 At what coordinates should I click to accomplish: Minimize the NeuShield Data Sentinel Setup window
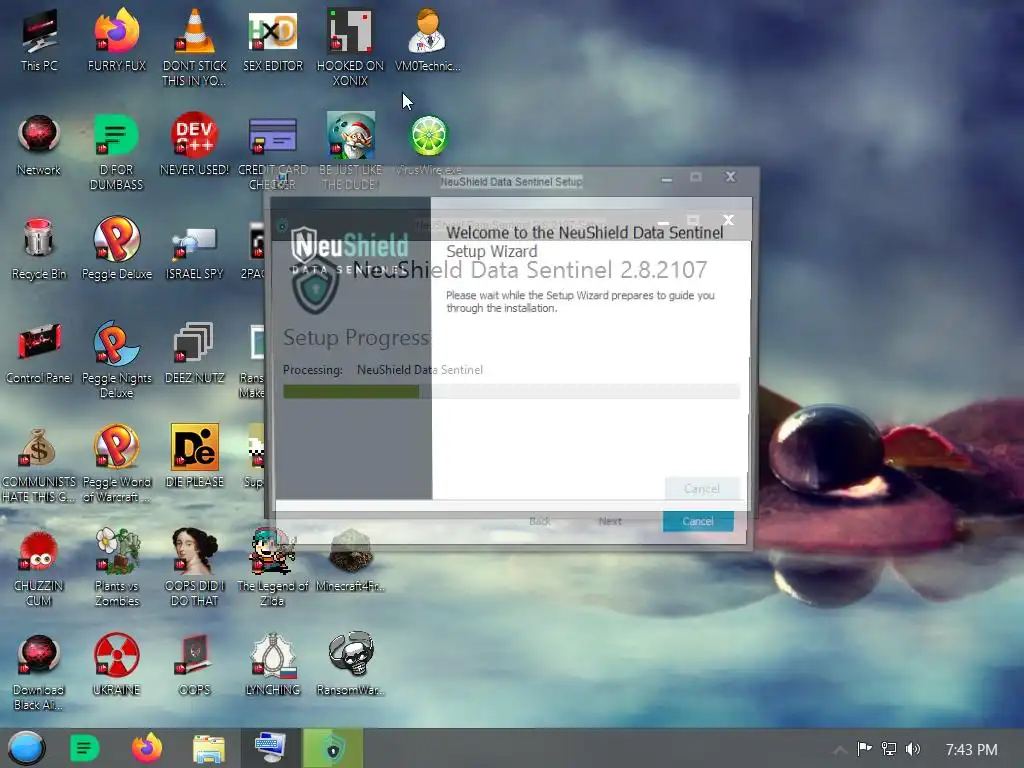pyautogui.click(x=666, y=178)
